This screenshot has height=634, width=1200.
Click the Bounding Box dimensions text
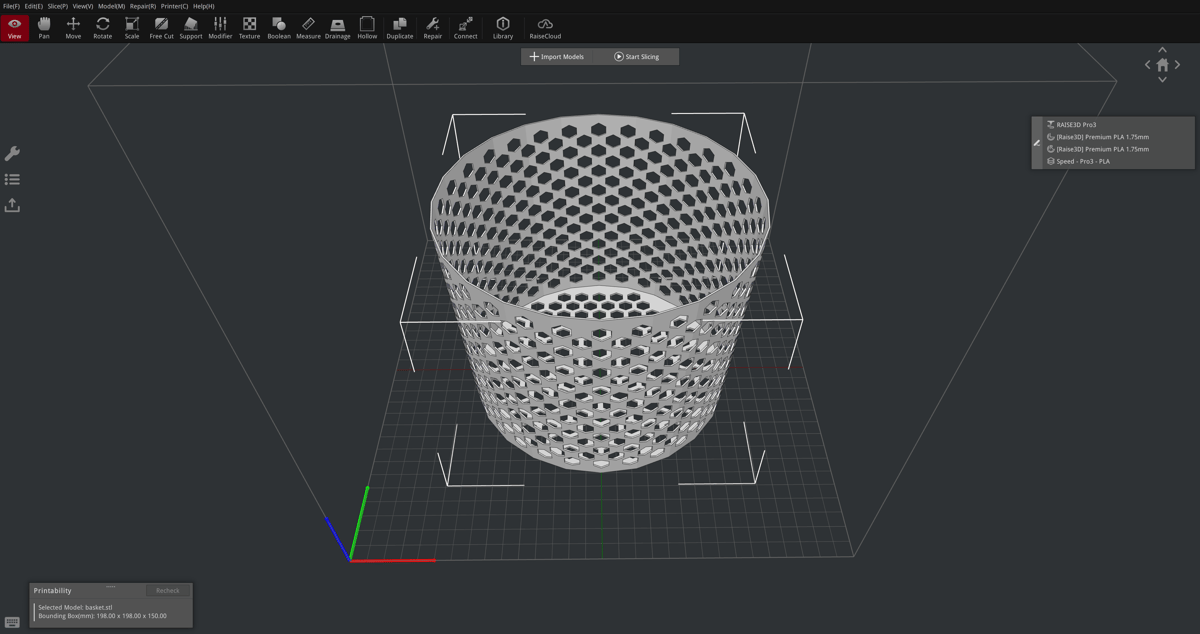[102, 616]
